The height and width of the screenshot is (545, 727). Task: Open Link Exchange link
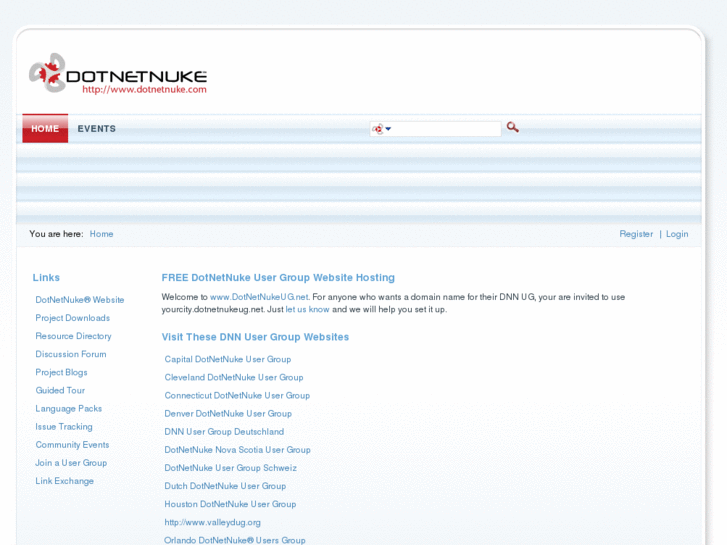[64, 481]
